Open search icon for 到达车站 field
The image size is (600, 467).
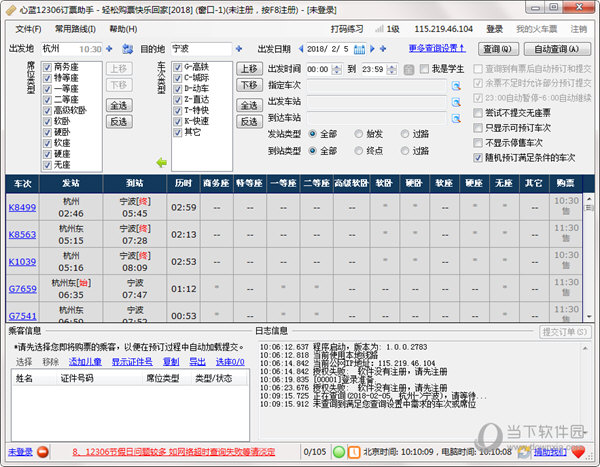point(456,118)
